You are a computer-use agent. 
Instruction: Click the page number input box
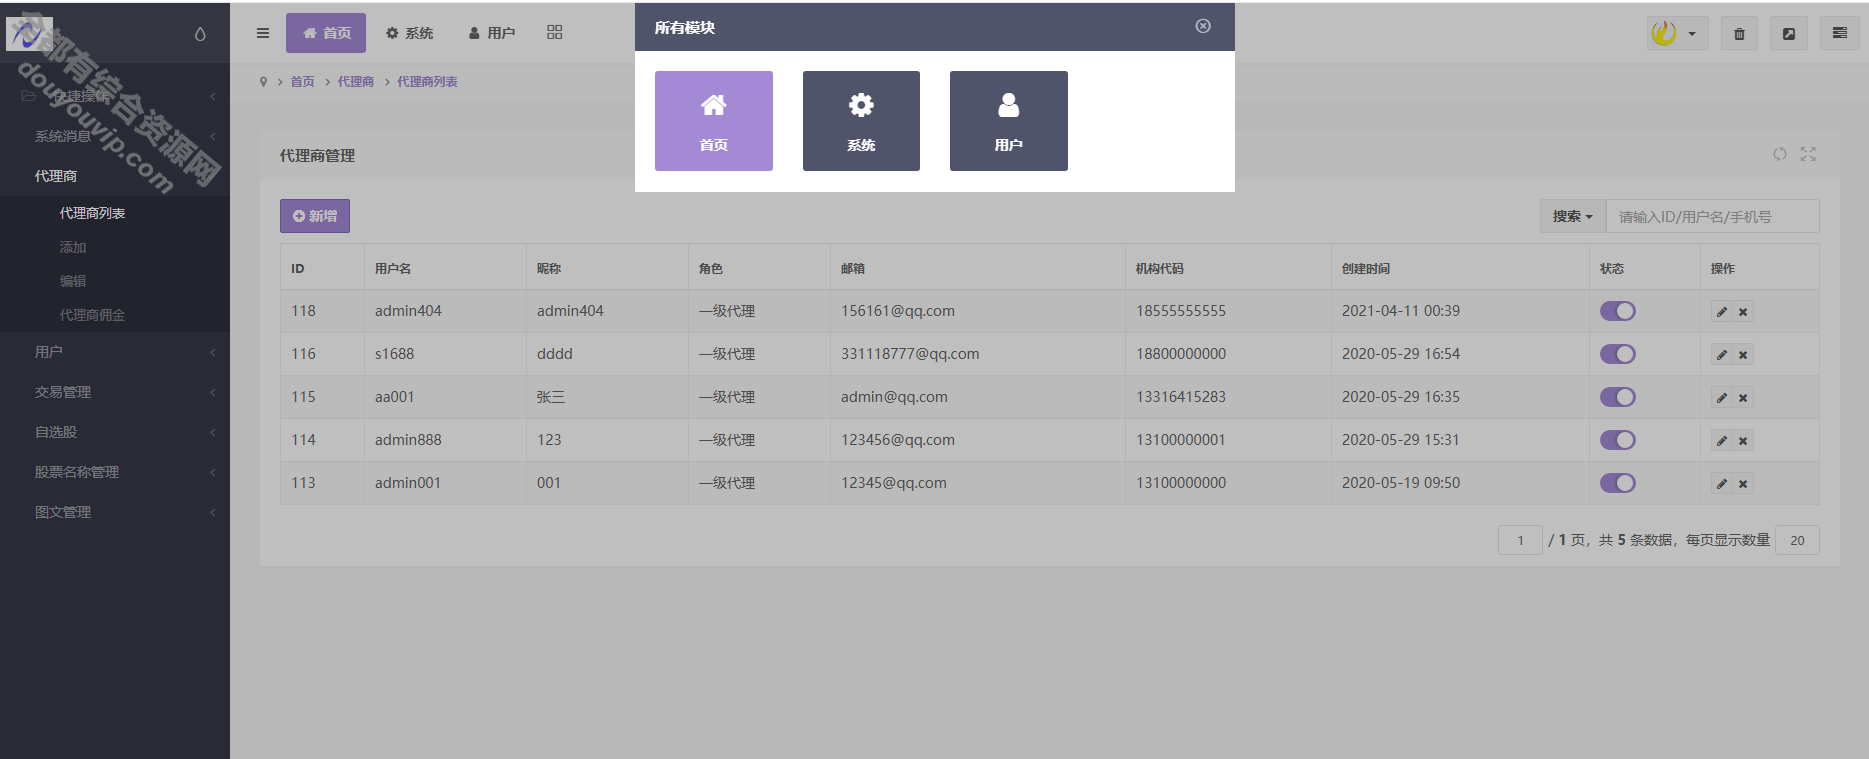1520,540
